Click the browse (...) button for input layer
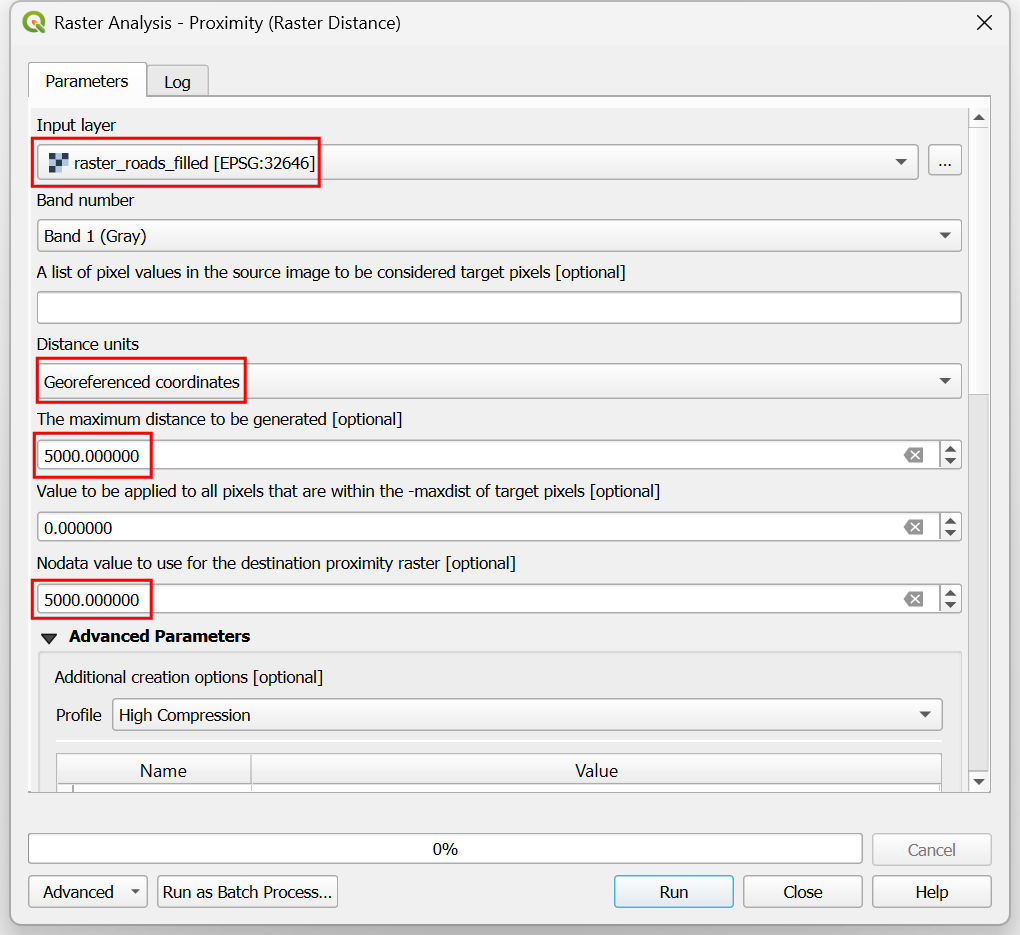This screenshot has height=935, width=1020. 944,161
